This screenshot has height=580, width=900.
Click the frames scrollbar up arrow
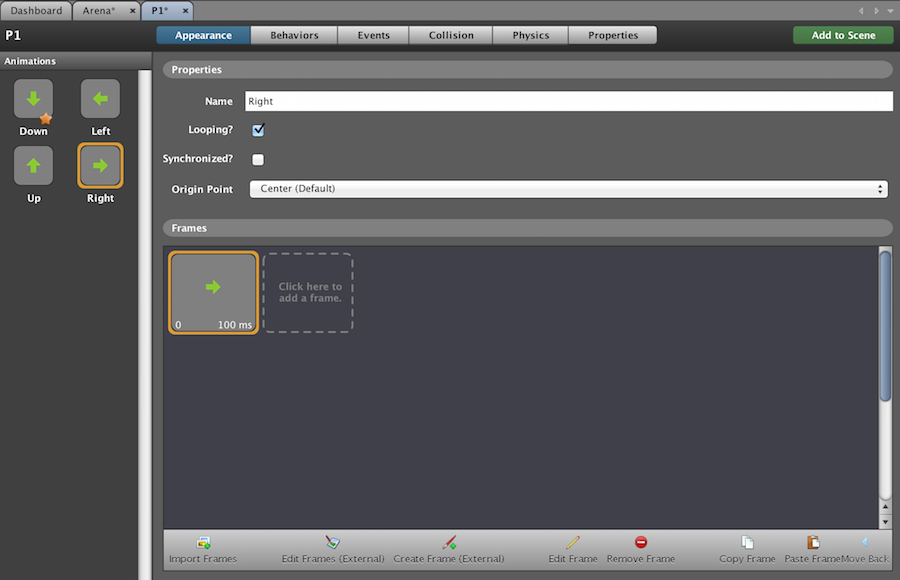[x=886, y=507]
